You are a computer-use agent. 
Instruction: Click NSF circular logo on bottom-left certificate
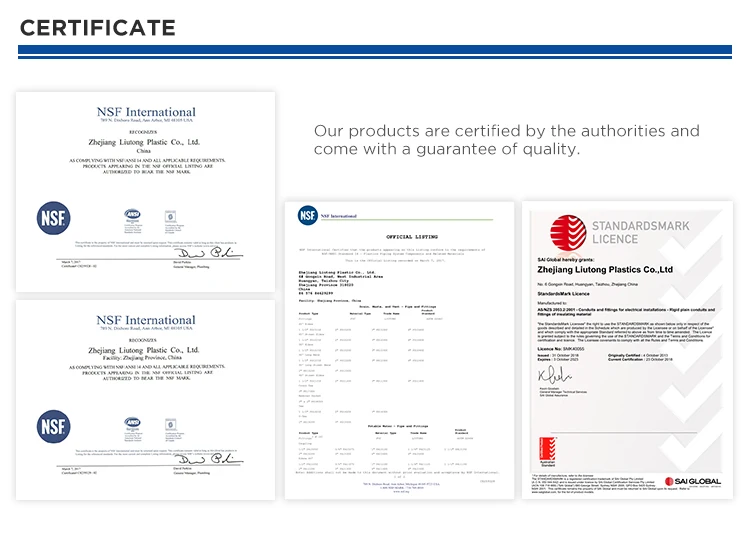[x=53, y=426]
